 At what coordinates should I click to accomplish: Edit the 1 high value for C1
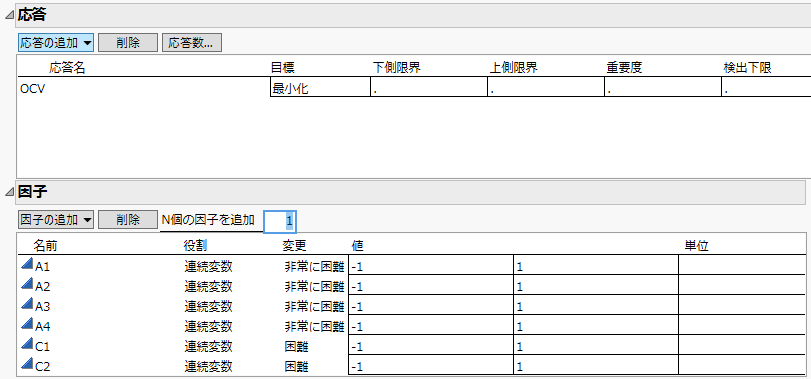pos(596,345)
